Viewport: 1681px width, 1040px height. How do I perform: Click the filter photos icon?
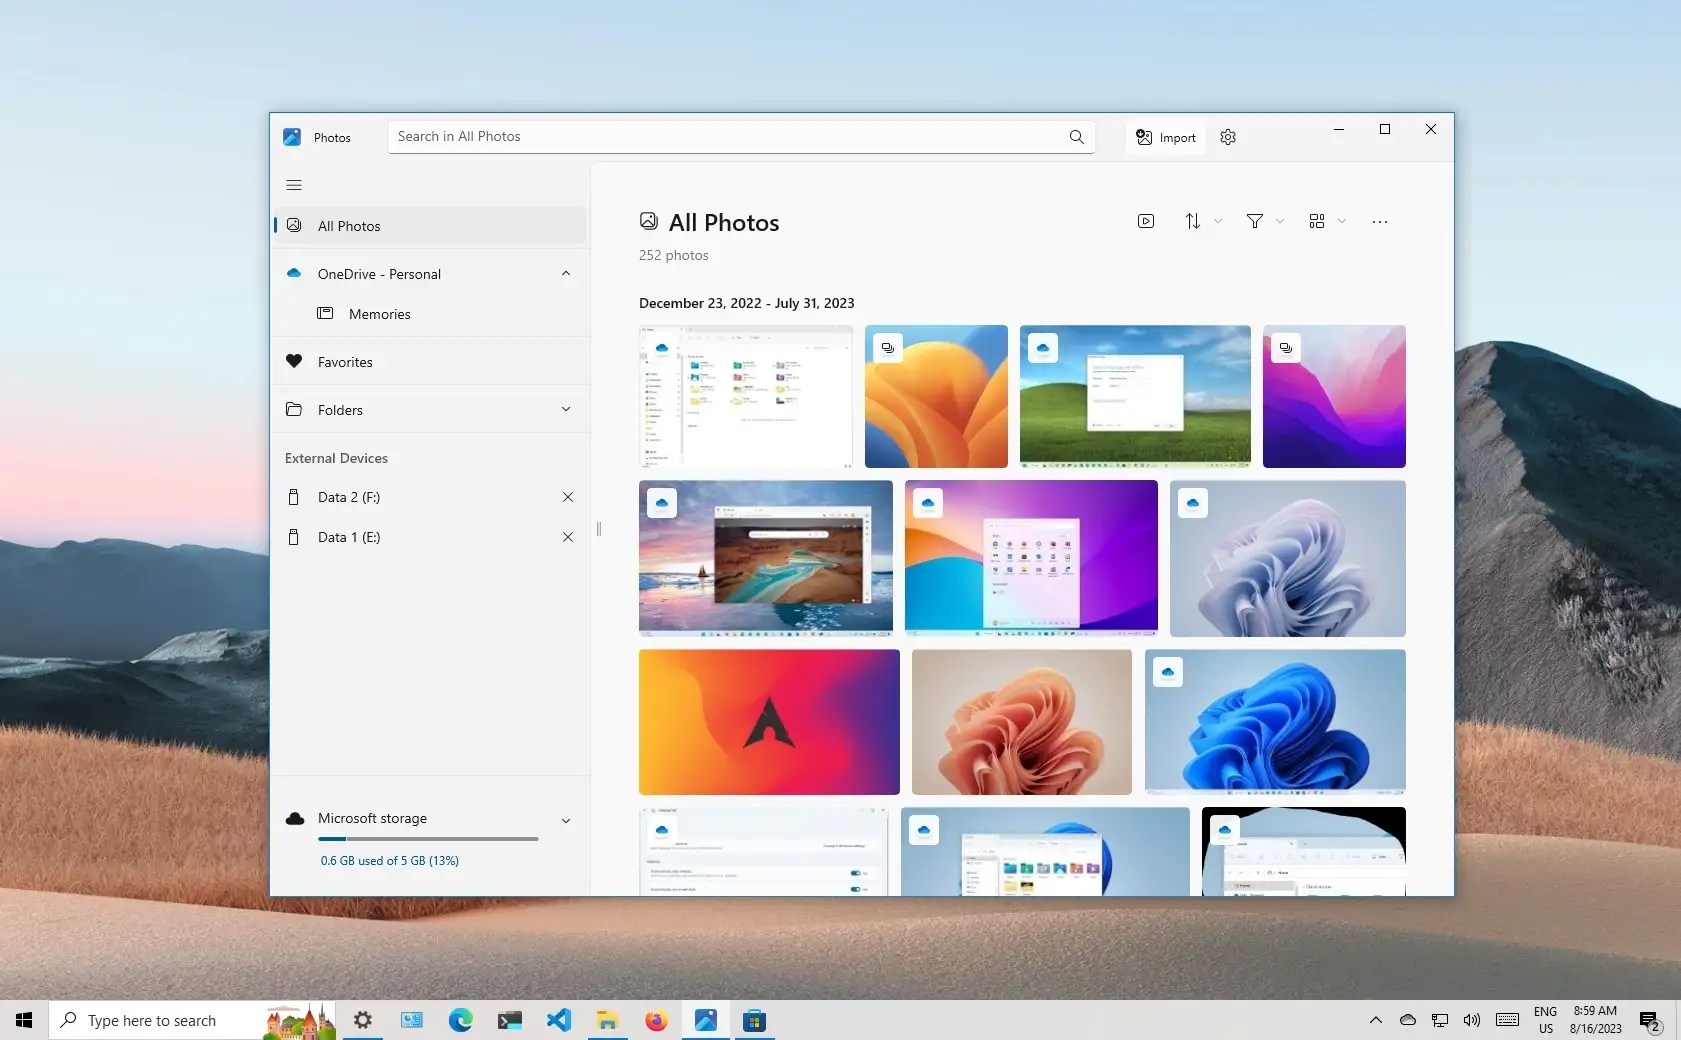1254,221
